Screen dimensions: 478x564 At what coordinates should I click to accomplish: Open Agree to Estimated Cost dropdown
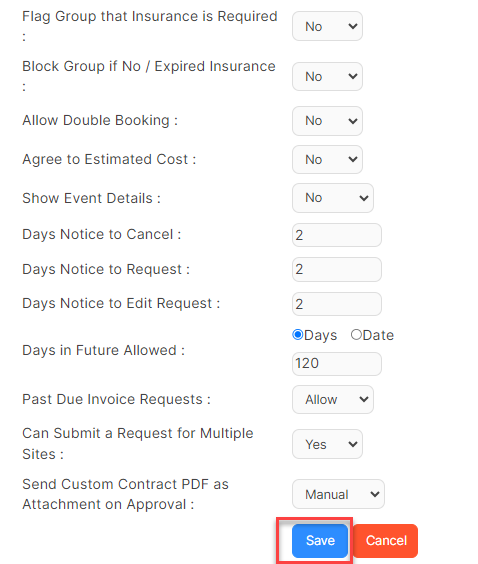327,159
